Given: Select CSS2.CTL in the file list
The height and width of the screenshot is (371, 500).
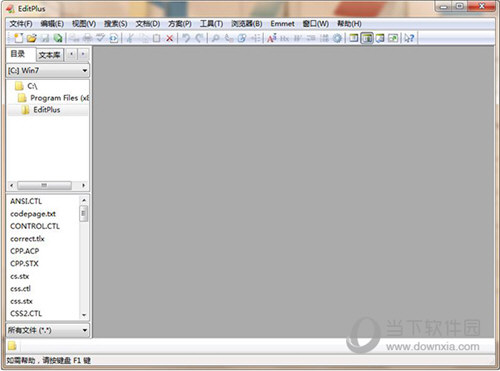Looking at the screenshot, I should (26, 313).
